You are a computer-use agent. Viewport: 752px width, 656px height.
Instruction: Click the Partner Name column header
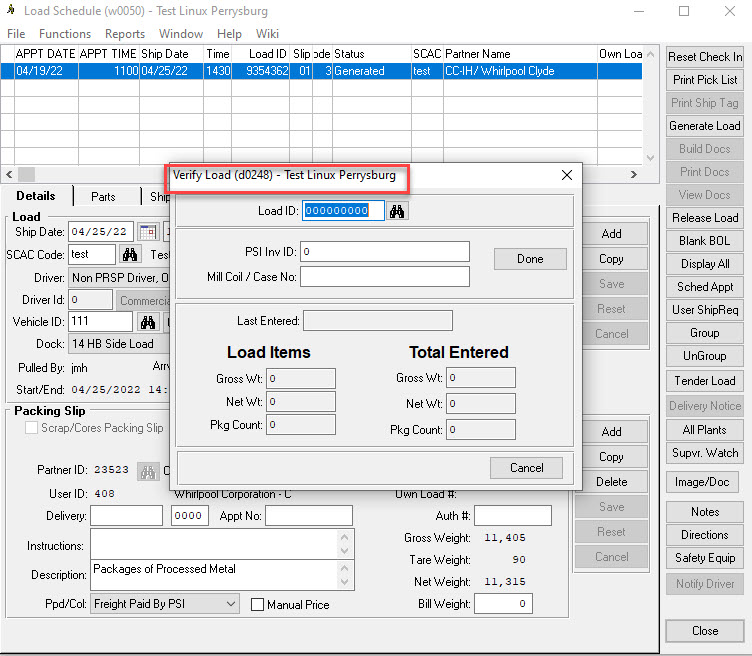[x=520, y=54]
